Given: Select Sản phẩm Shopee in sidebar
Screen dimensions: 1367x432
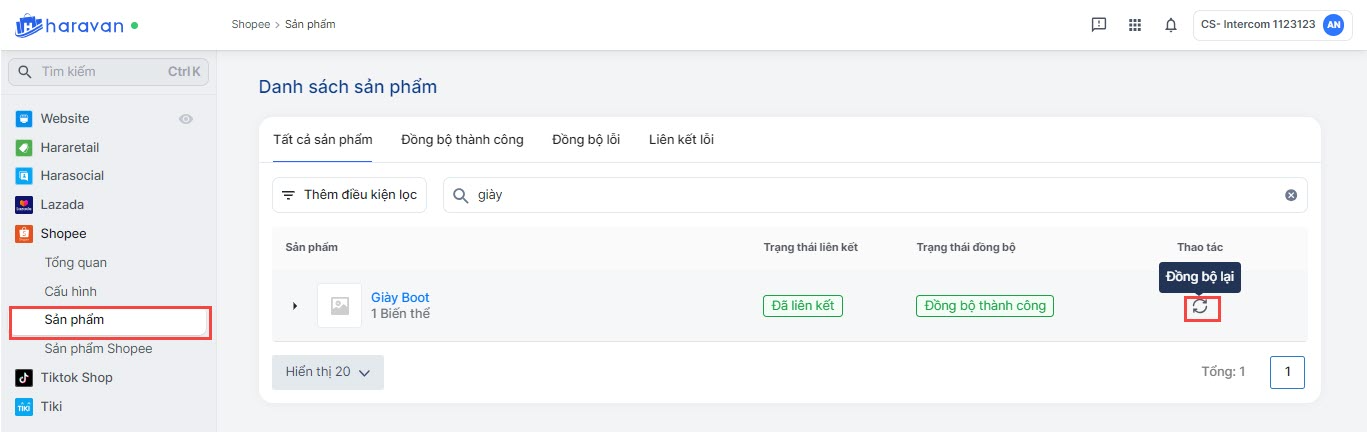Looking at the screenshot, I should pos(98,348).
